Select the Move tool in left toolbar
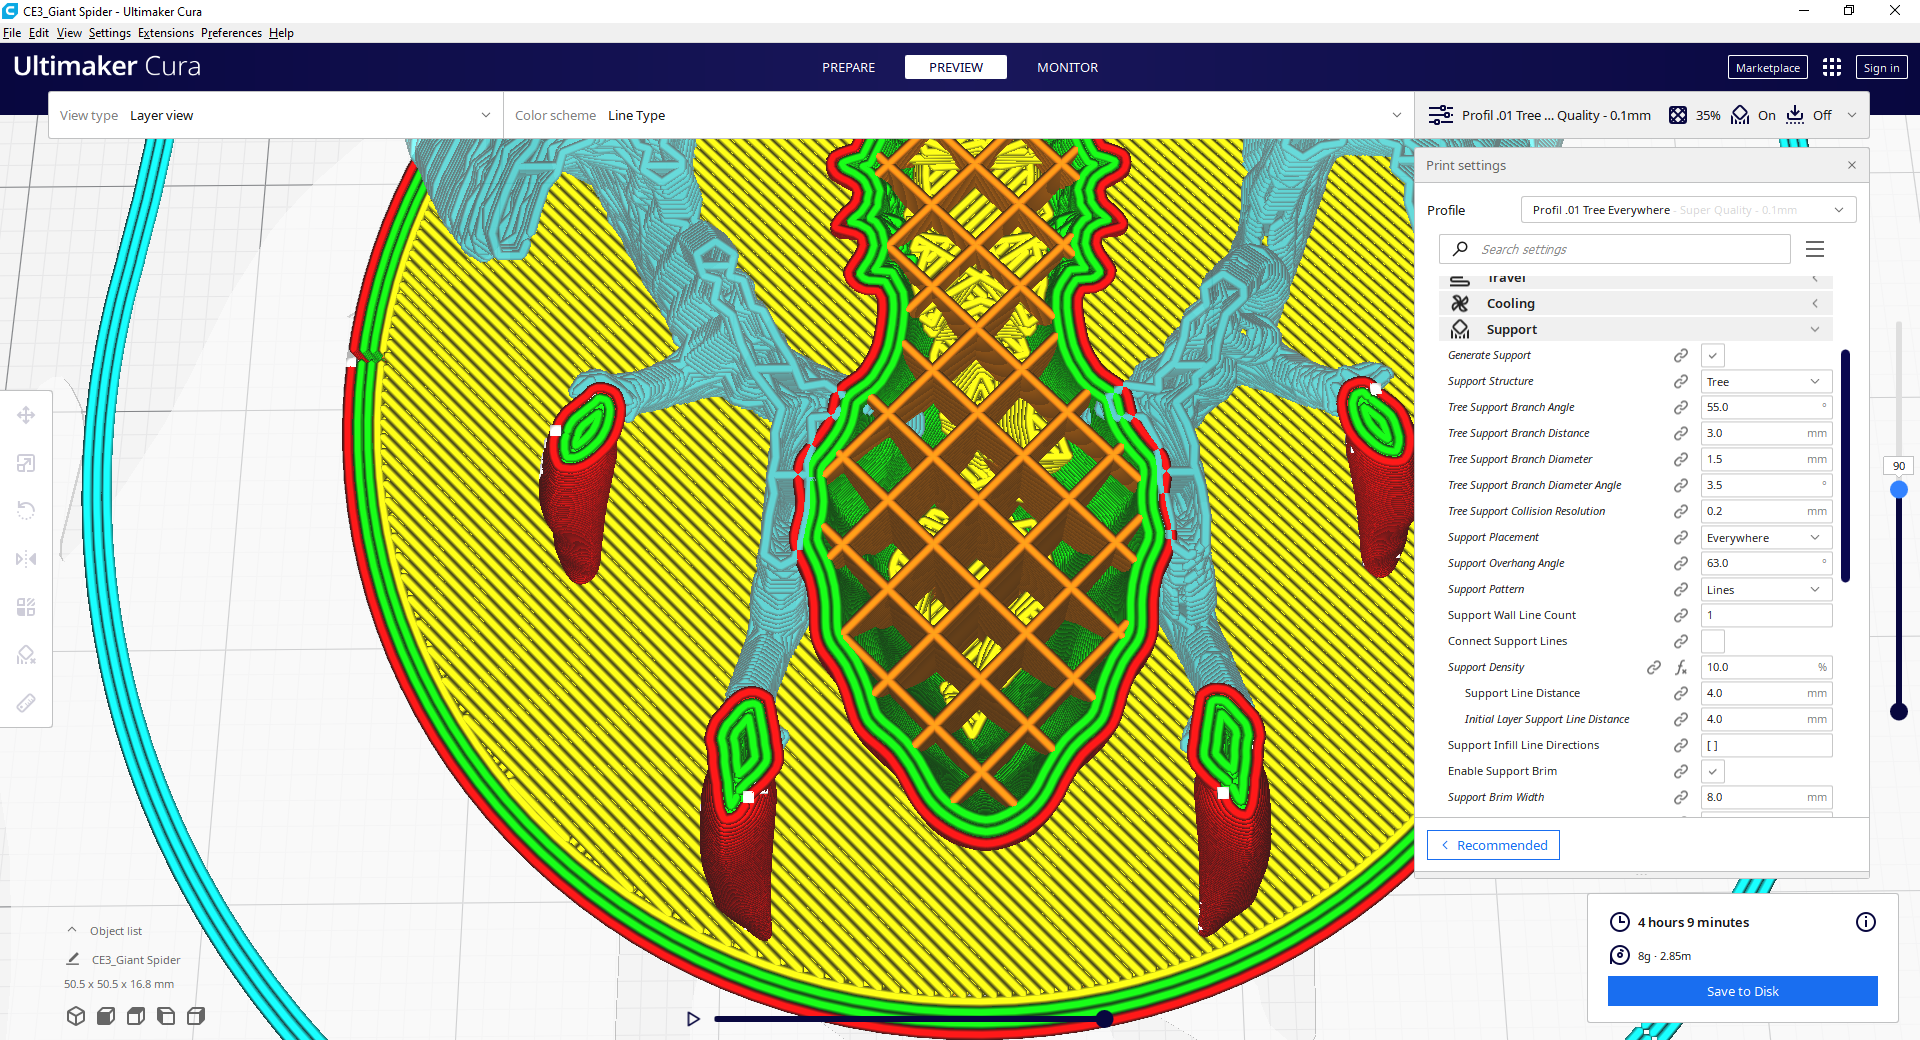This screenshot has width=1920, height=1040. click(x=26, y=415)
